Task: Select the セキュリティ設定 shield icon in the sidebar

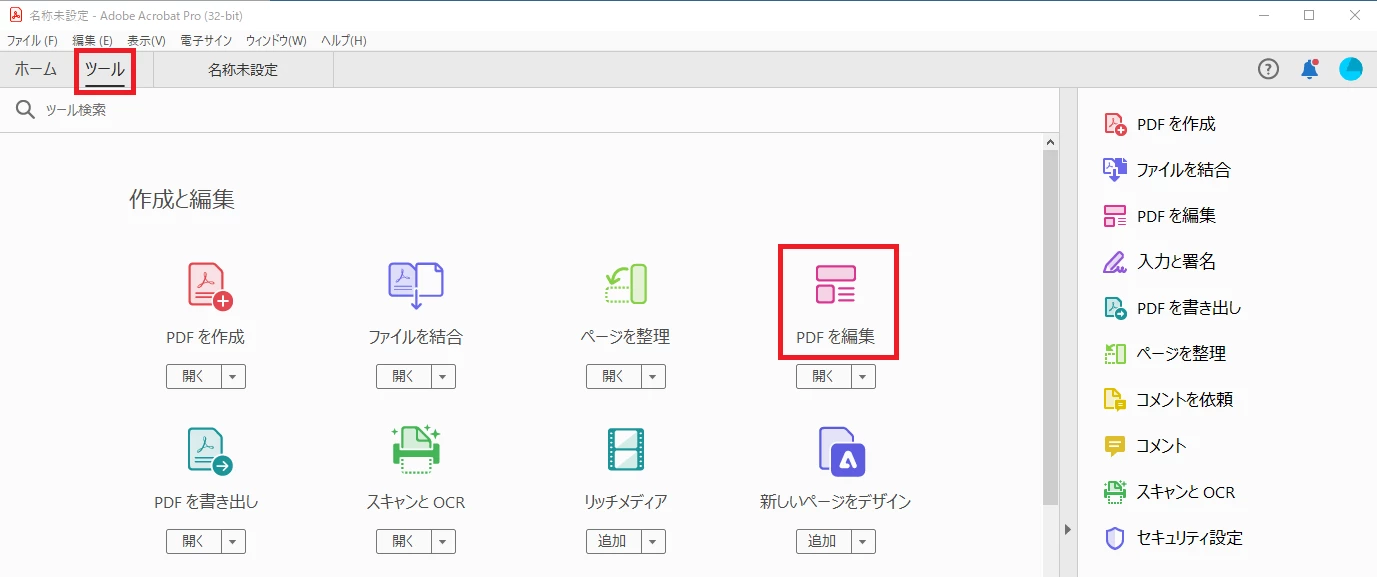Action: pyautogui.click(x=1115, y=538)
